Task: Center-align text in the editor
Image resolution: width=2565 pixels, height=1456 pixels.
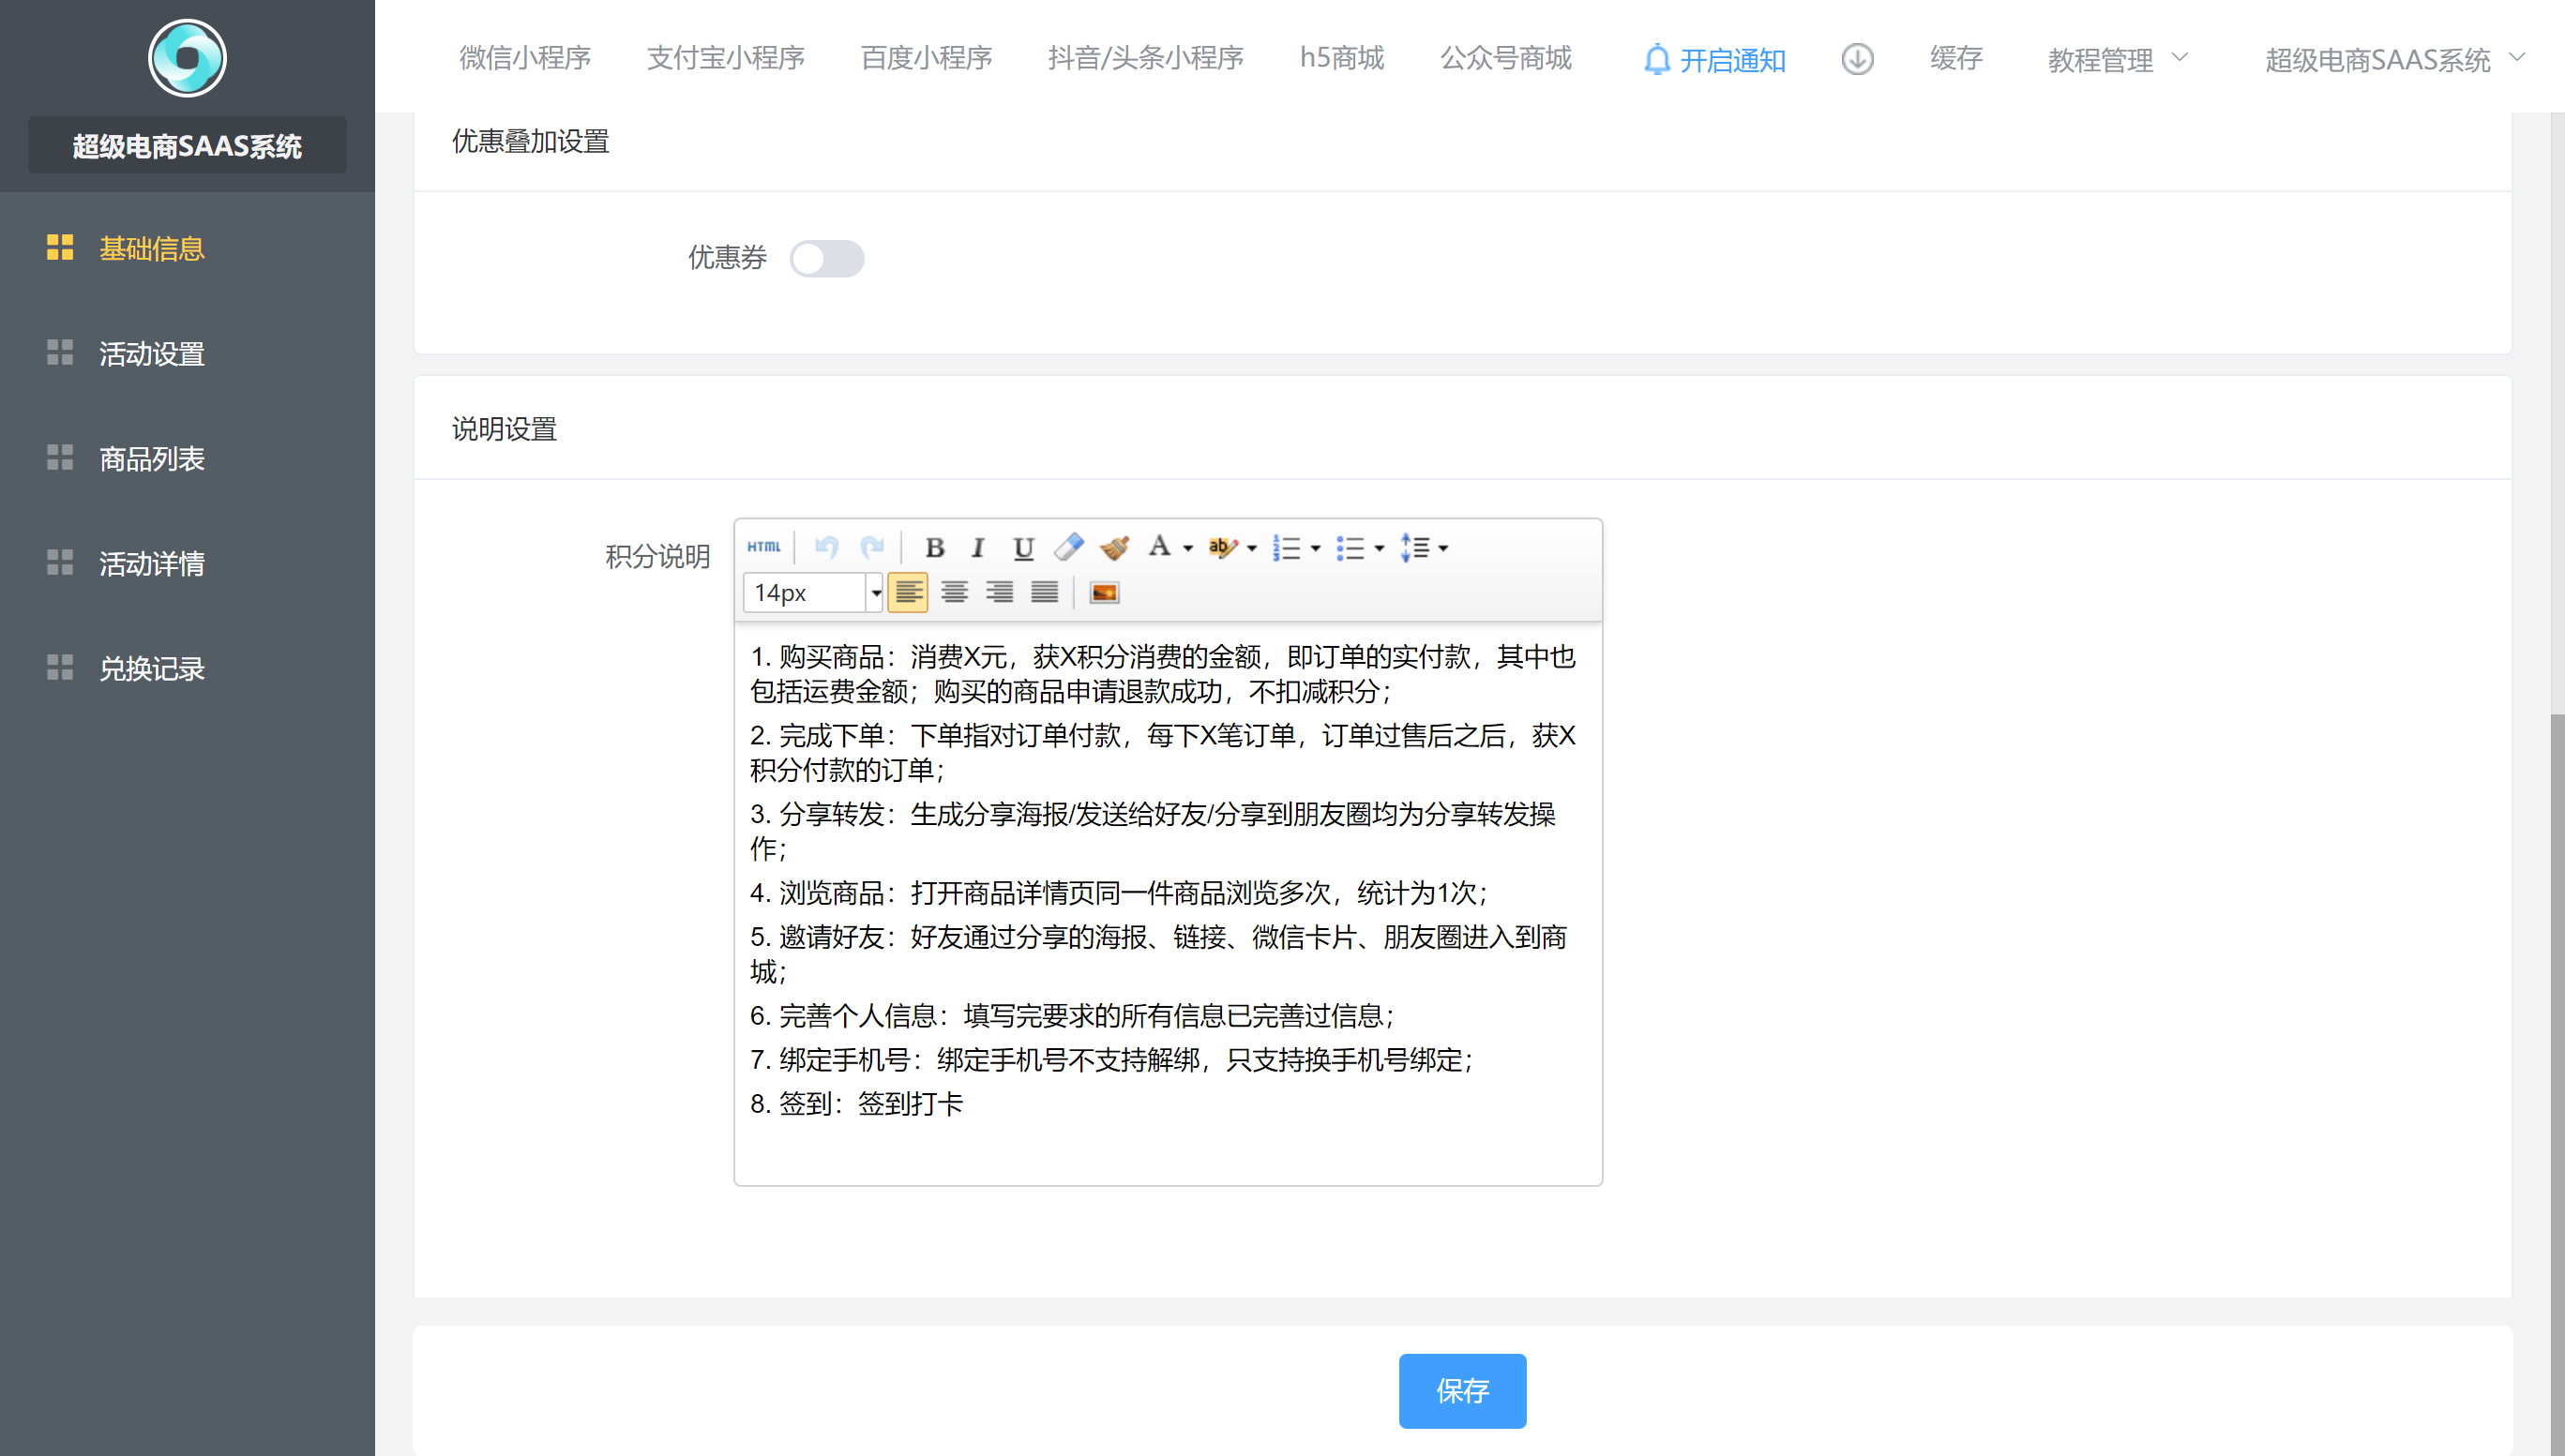Action: coord(954,593)
